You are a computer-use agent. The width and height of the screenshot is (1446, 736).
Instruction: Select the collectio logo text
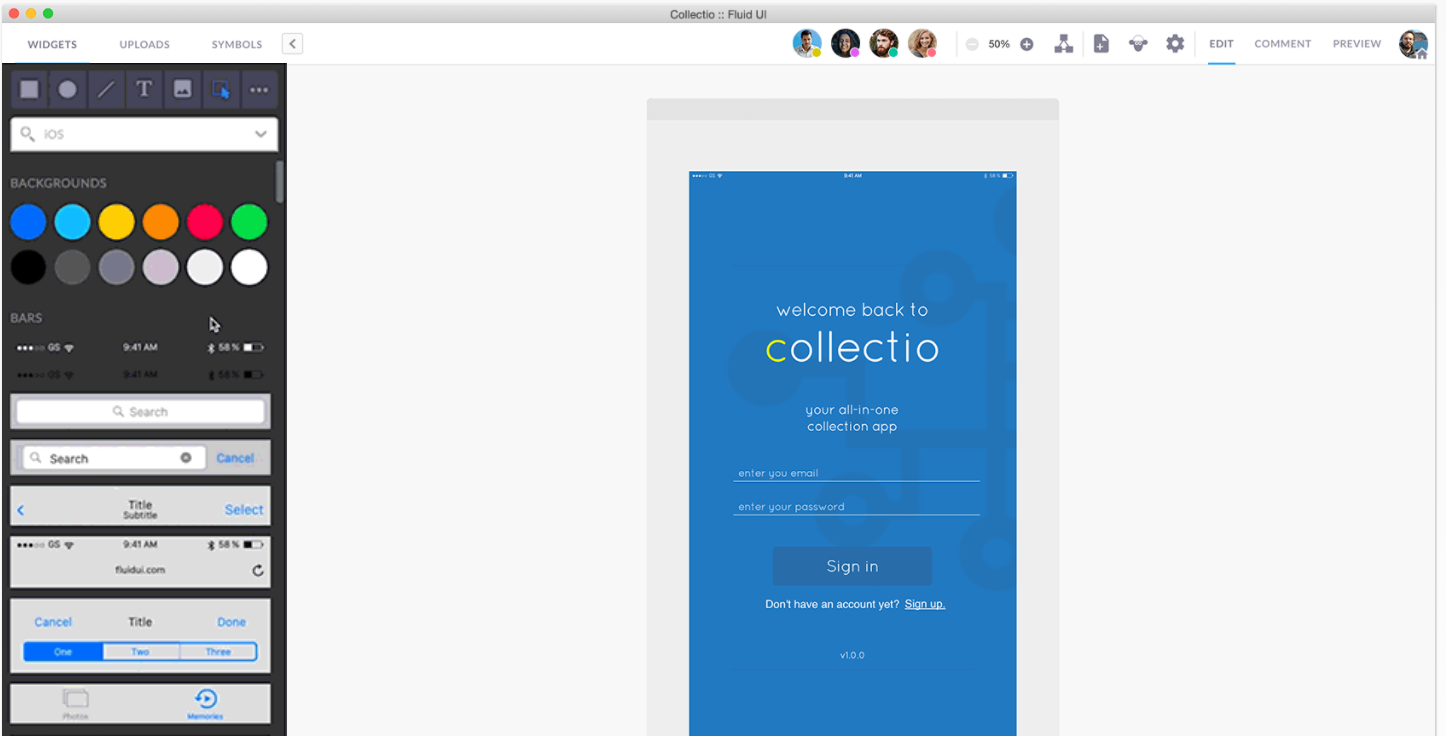pos(852,348)
